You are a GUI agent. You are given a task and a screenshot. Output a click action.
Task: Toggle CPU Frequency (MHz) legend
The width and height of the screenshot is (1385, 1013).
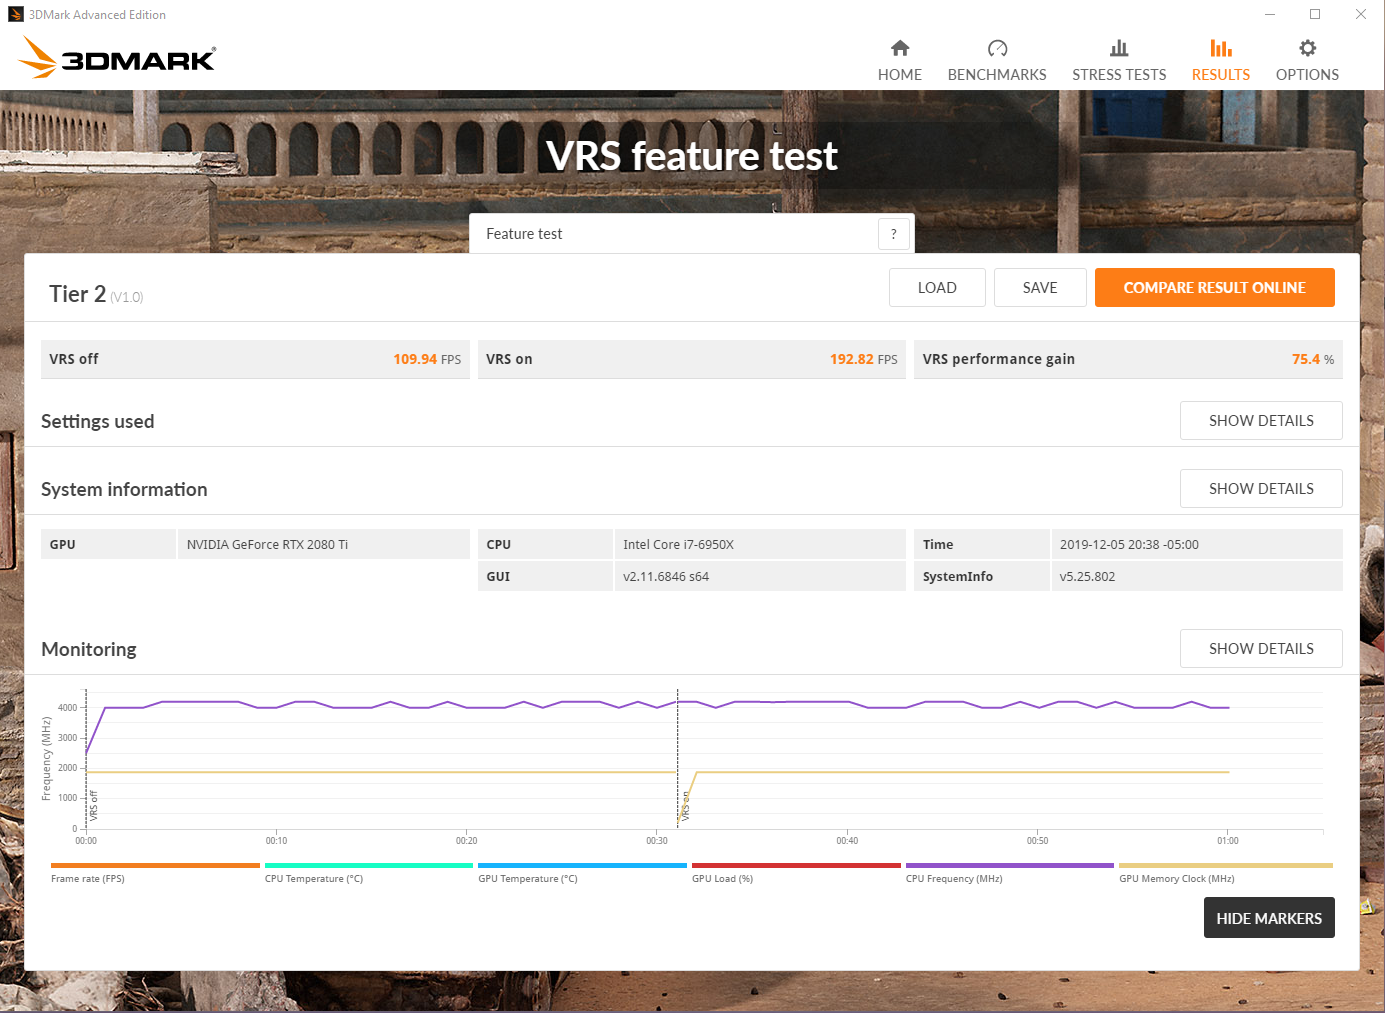pos(1010,872)
